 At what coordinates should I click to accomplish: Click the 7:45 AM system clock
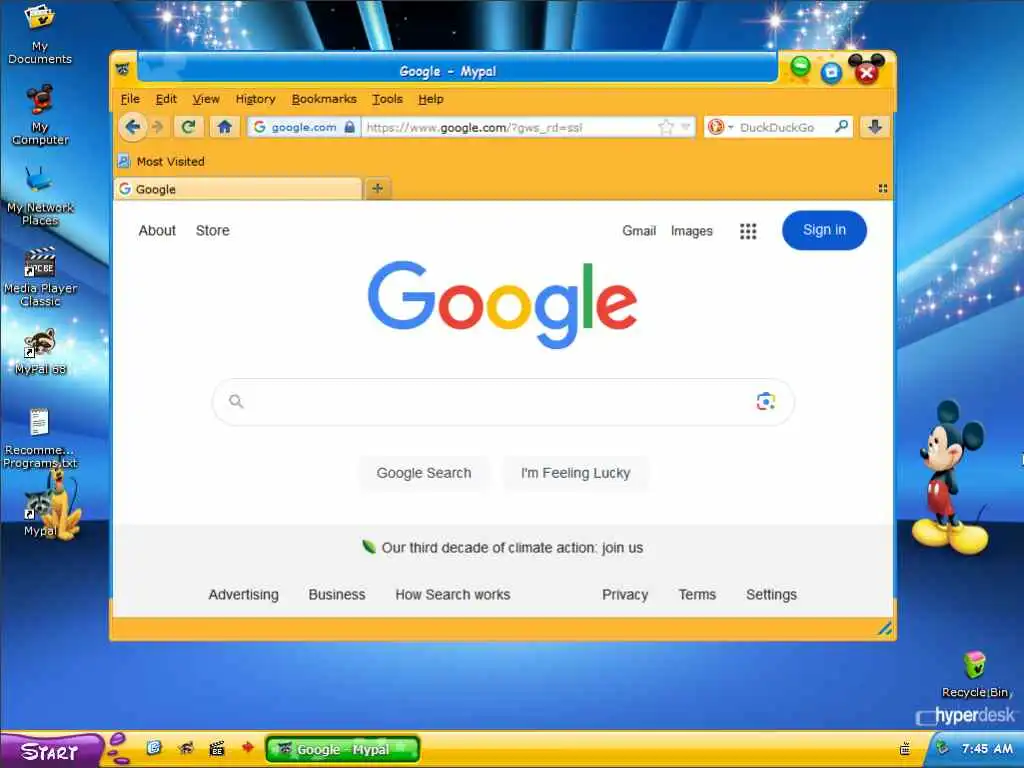pos(987,748)
